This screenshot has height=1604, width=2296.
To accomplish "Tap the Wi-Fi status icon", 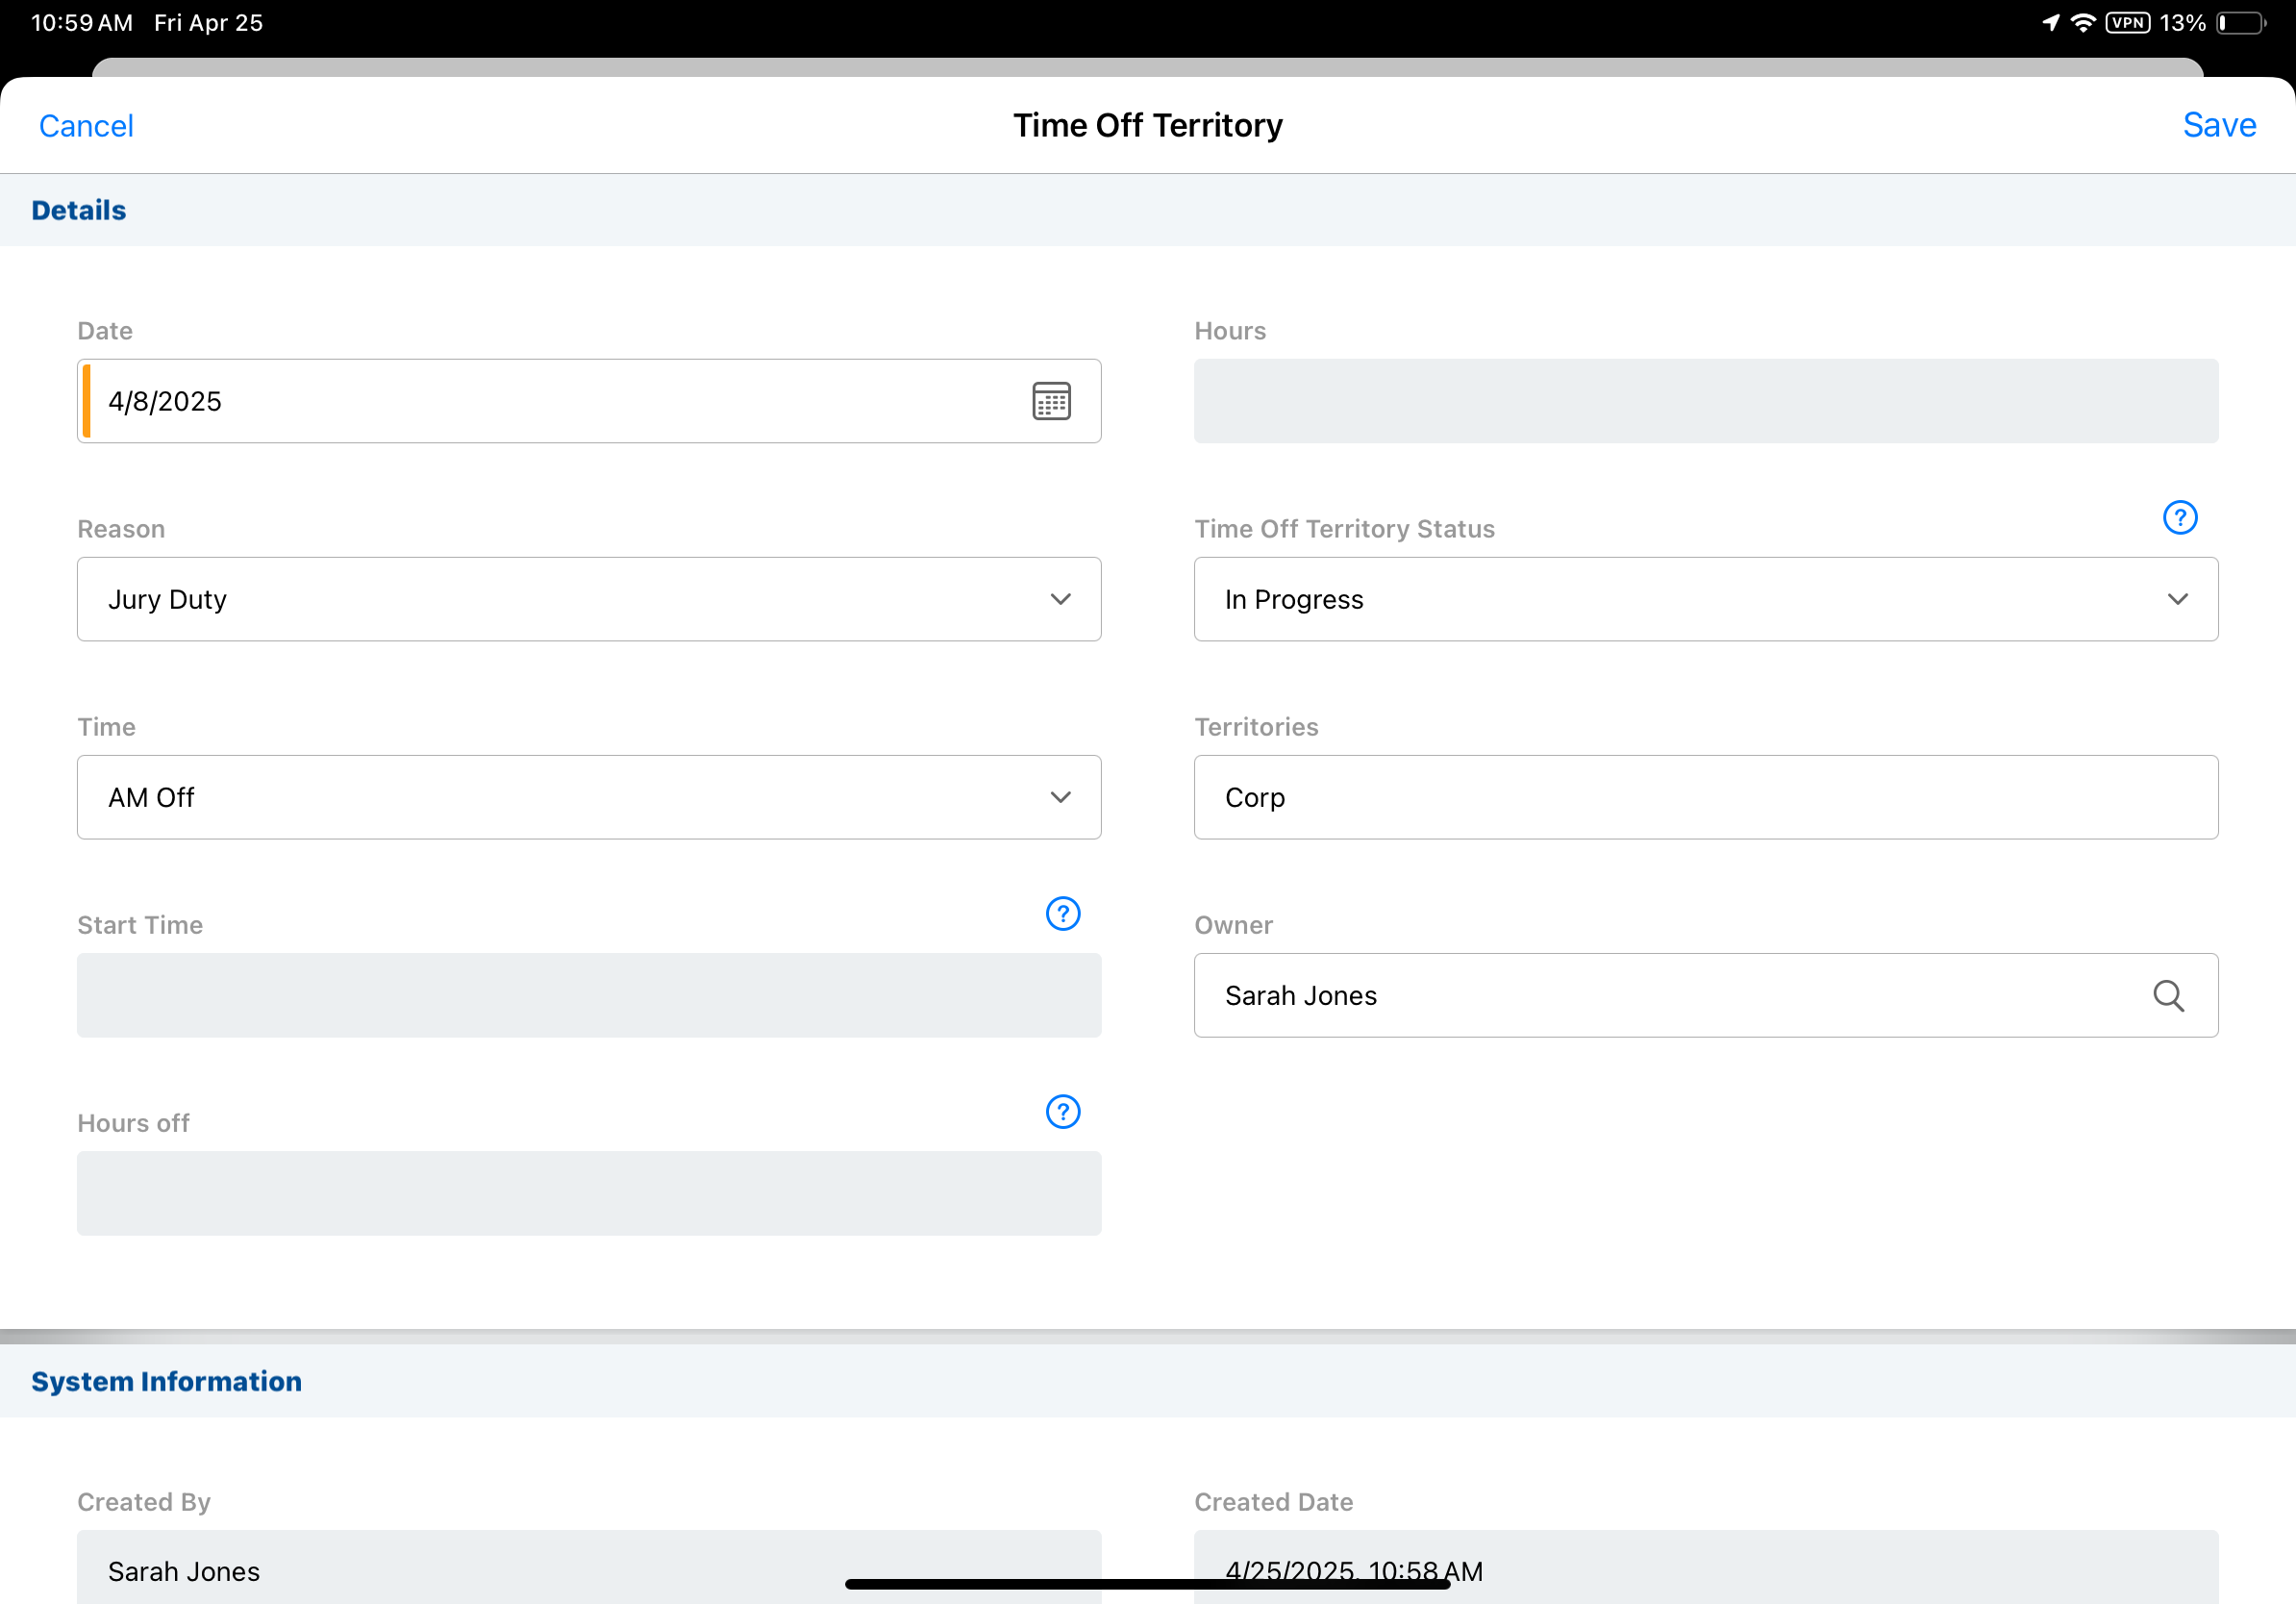I will coord(2082,23).
